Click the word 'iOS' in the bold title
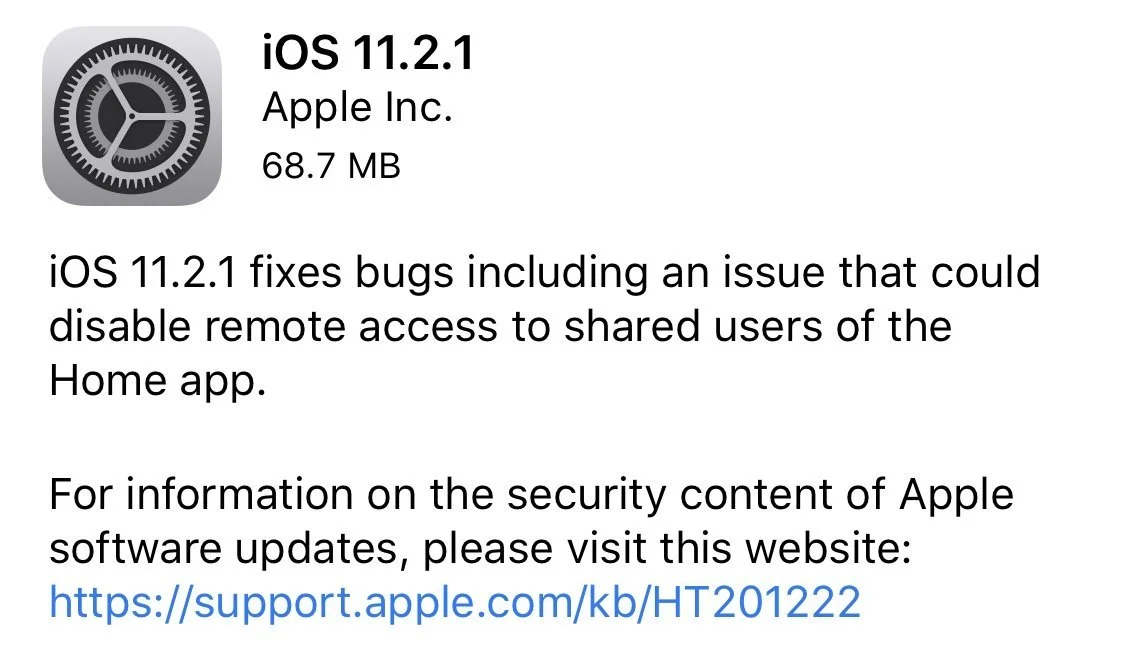1125x655 pixels. point(301,53)
